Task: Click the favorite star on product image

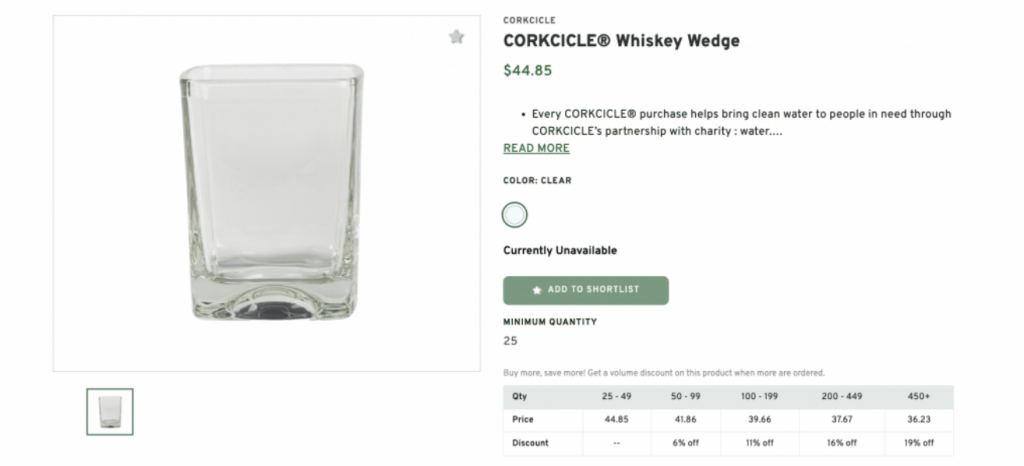Action: coord(456,37)
